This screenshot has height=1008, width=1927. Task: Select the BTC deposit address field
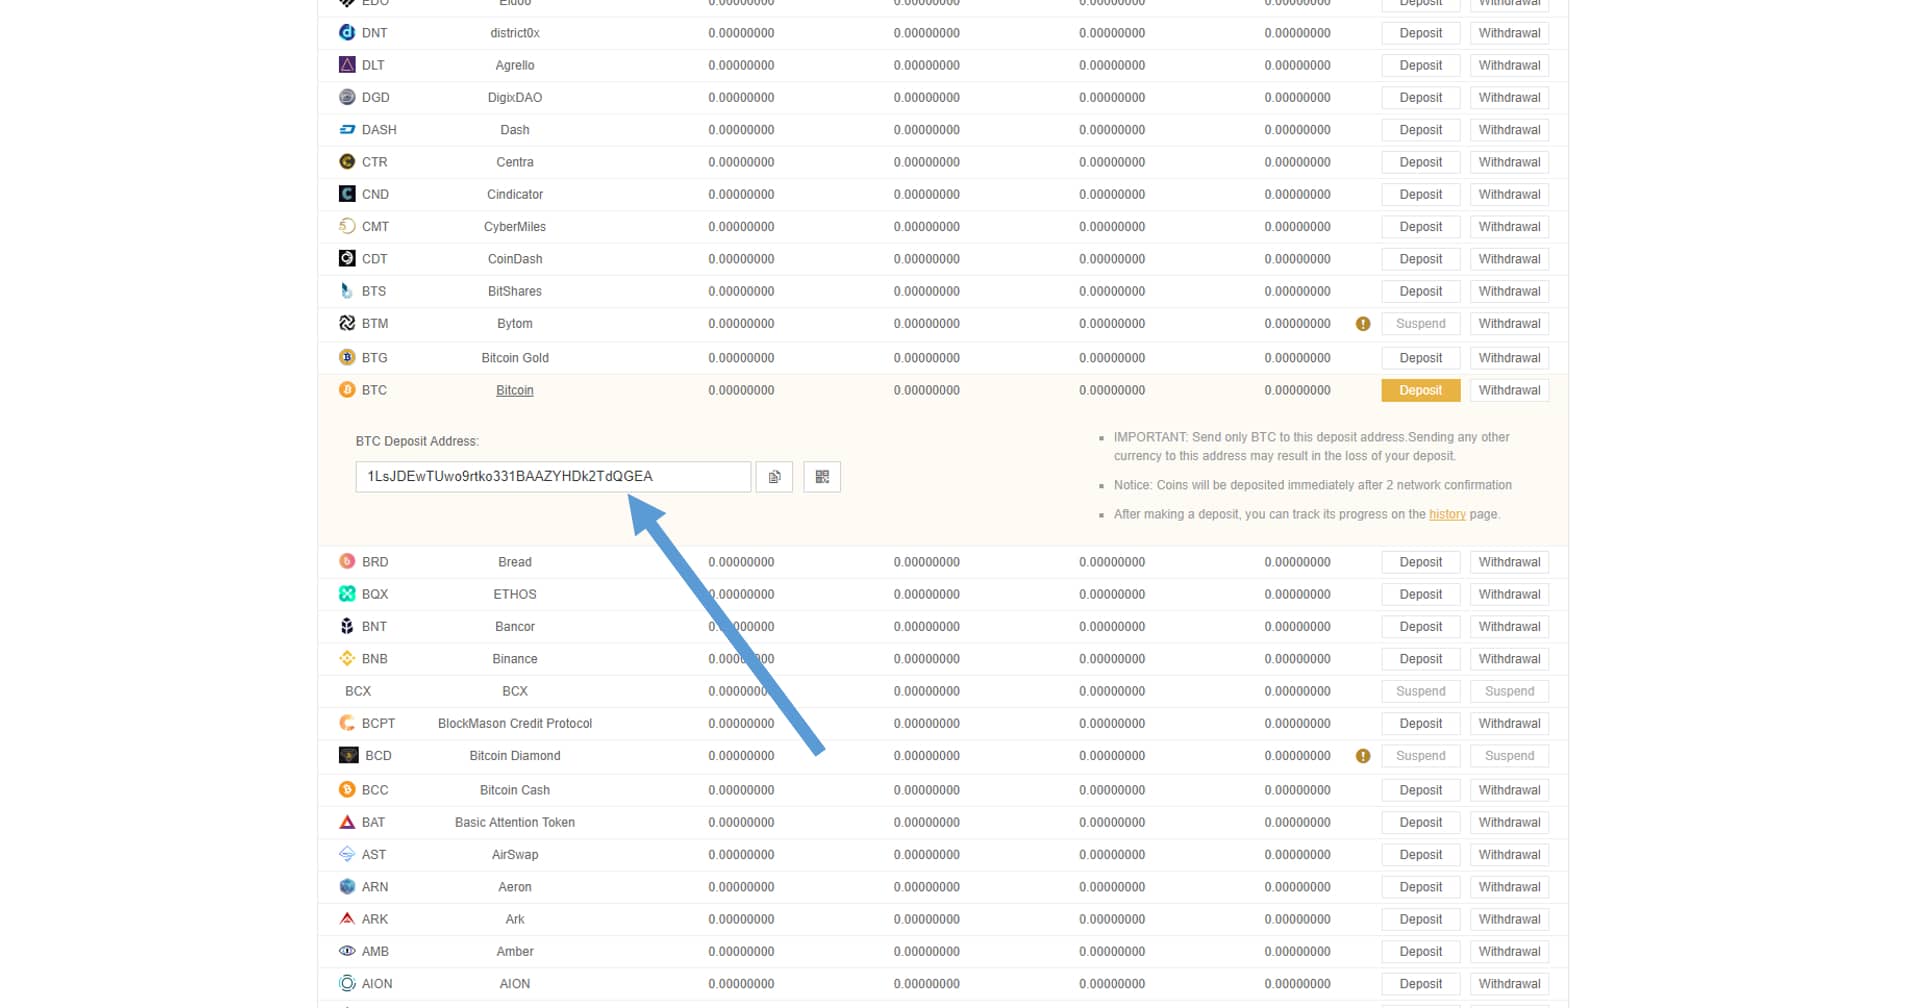click(553, 477)
